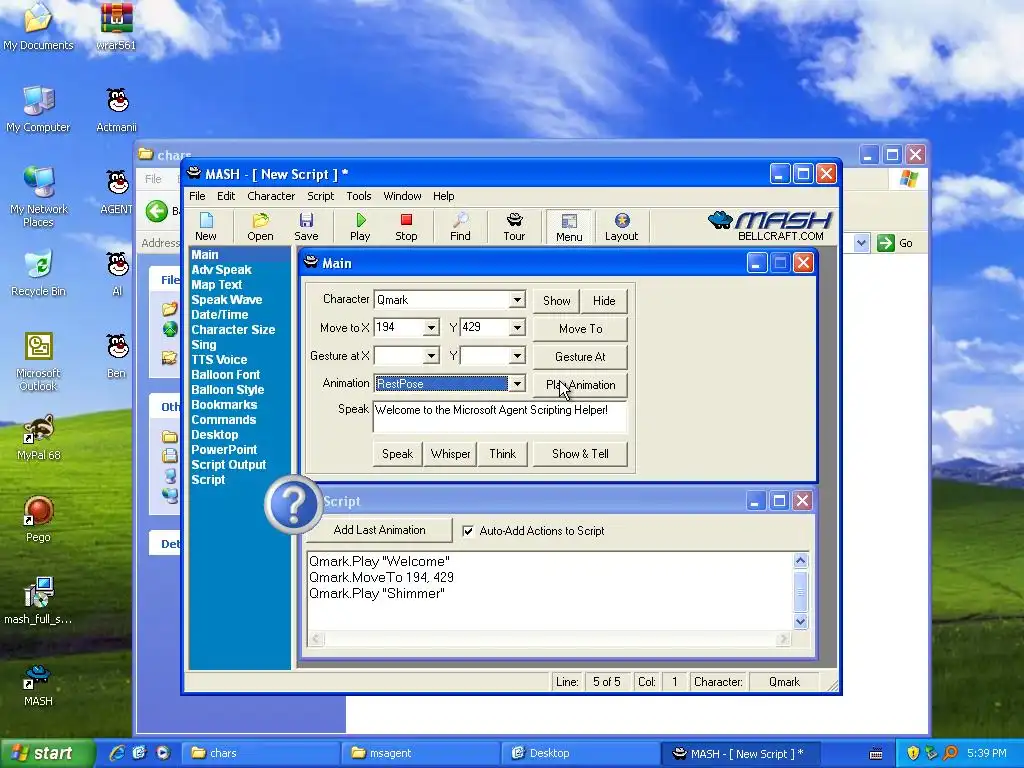Viewport: 1024px width, 768px height.
Task: Run the script with the Play icon
Action: coord(360,227)
